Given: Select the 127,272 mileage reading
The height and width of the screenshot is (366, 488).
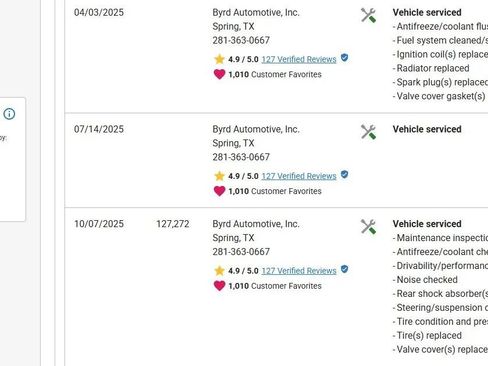Looking at the screenshot, I should (x=173, y=224).
